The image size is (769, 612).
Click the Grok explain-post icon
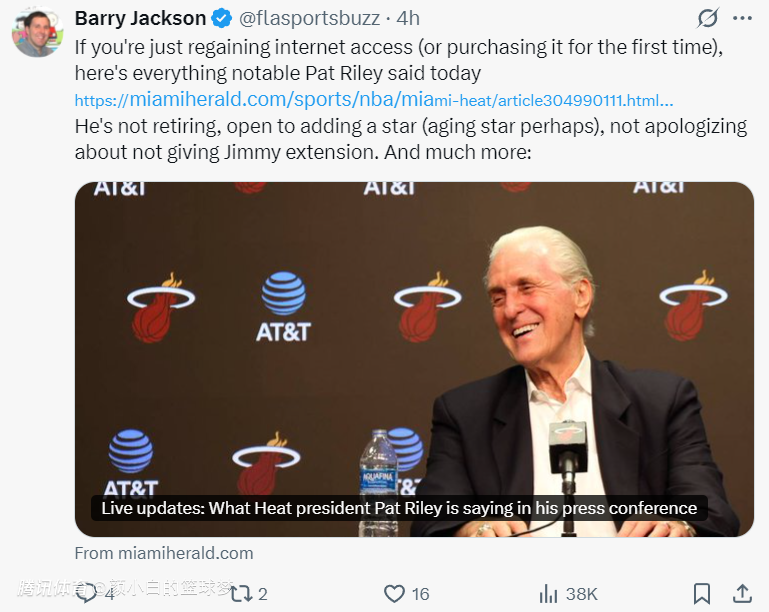coord(707,19)
